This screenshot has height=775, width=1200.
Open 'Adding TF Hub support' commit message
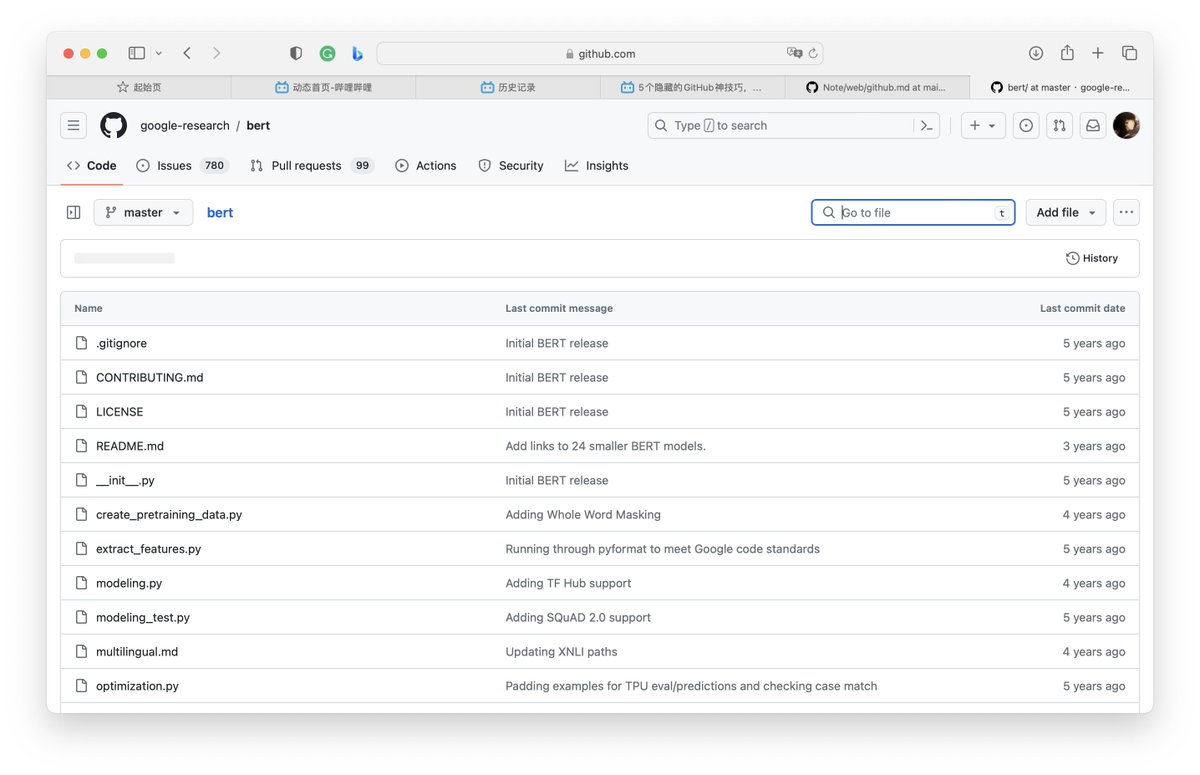point(569,583)
